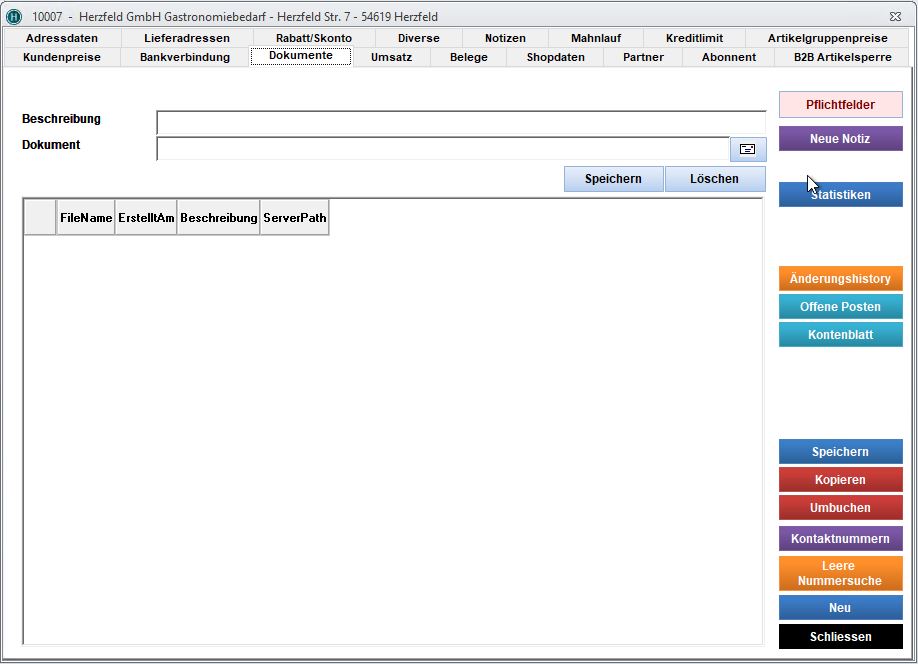Viewport: 918px width, 664px height.
Task: Go to the Kreditlimit tab
Action: pyautogui.click(x=695, y=38)
